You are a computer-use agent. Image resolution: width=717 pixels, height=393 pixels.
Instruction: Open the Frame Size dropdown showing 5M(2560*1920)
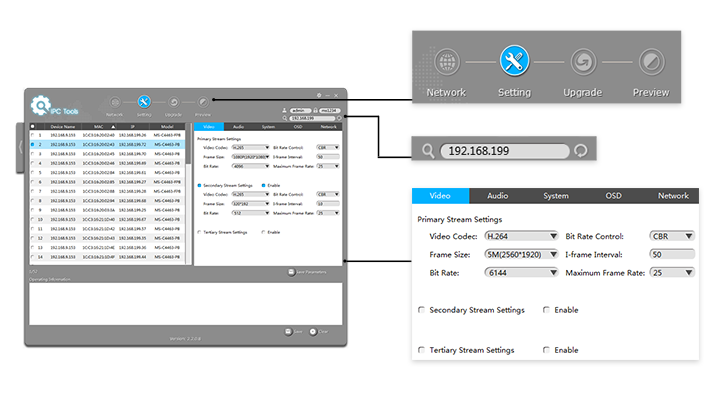click(x=521, y=254)
